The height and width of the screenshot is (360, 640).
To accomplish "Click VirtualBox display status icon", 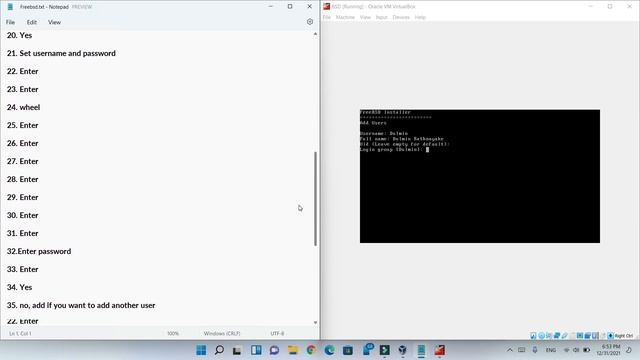I will coord(580,336).
